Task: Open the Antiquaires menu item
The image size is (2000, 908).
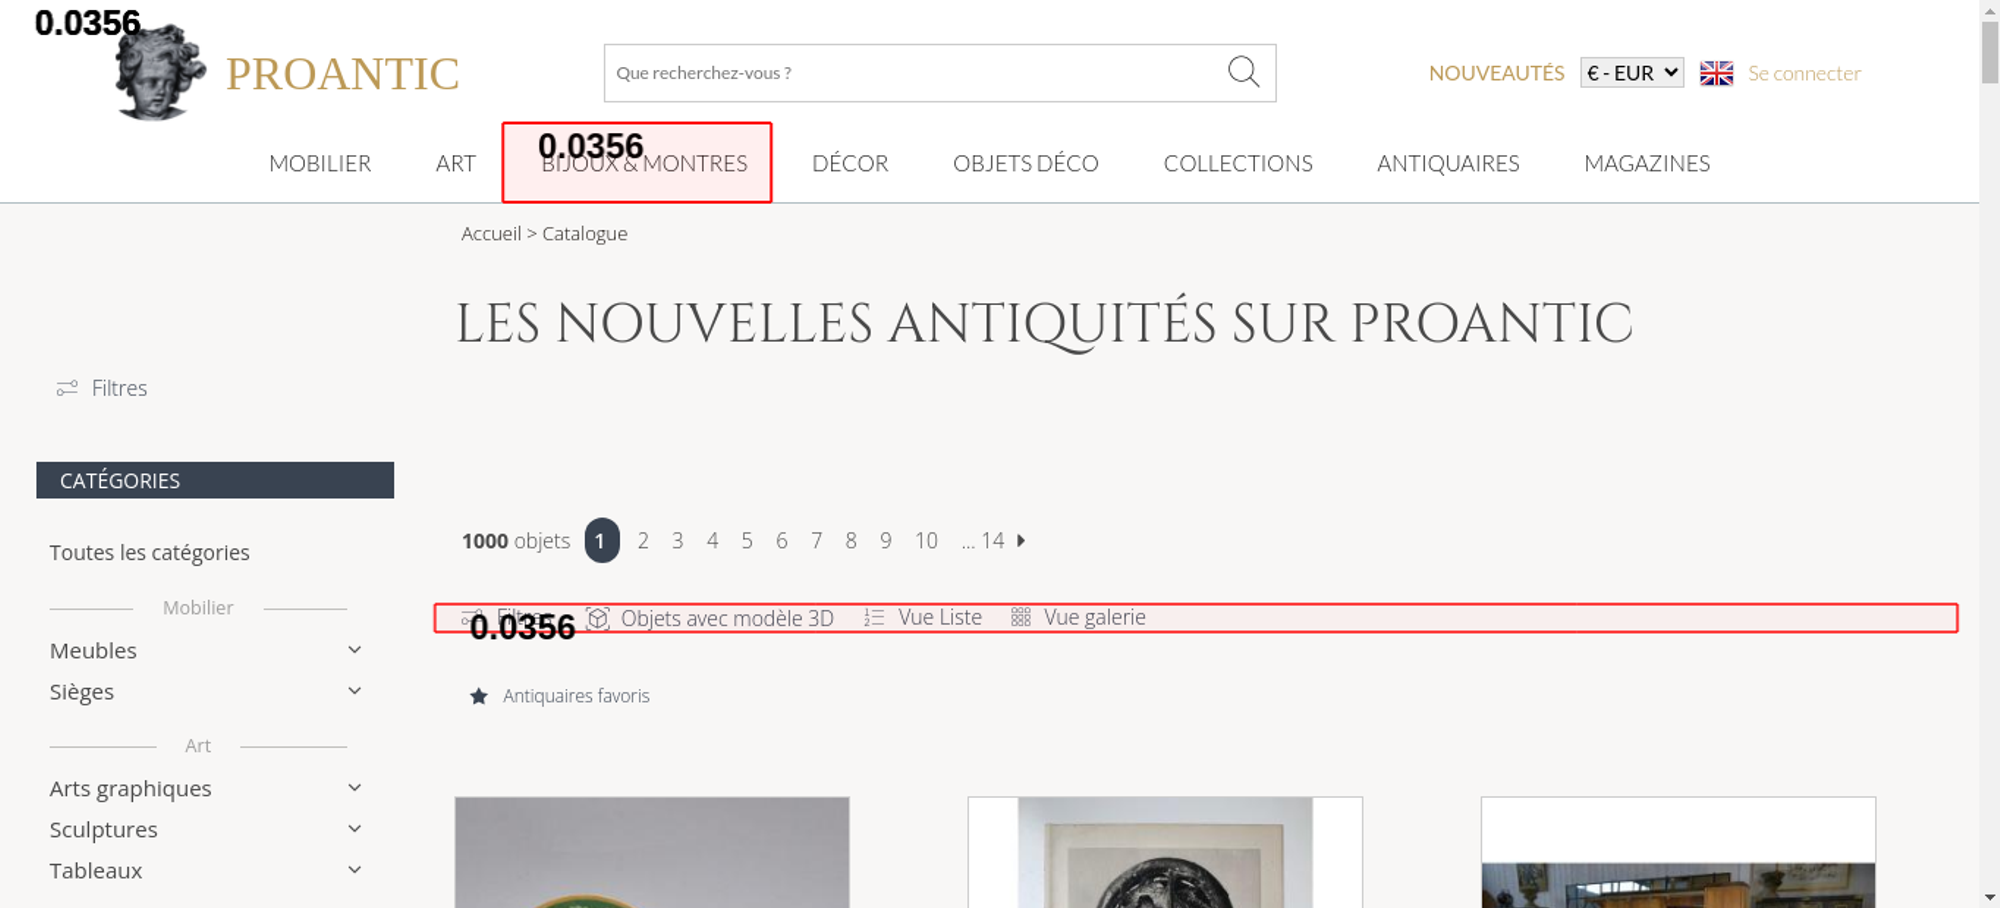Action: point(1447,163)
